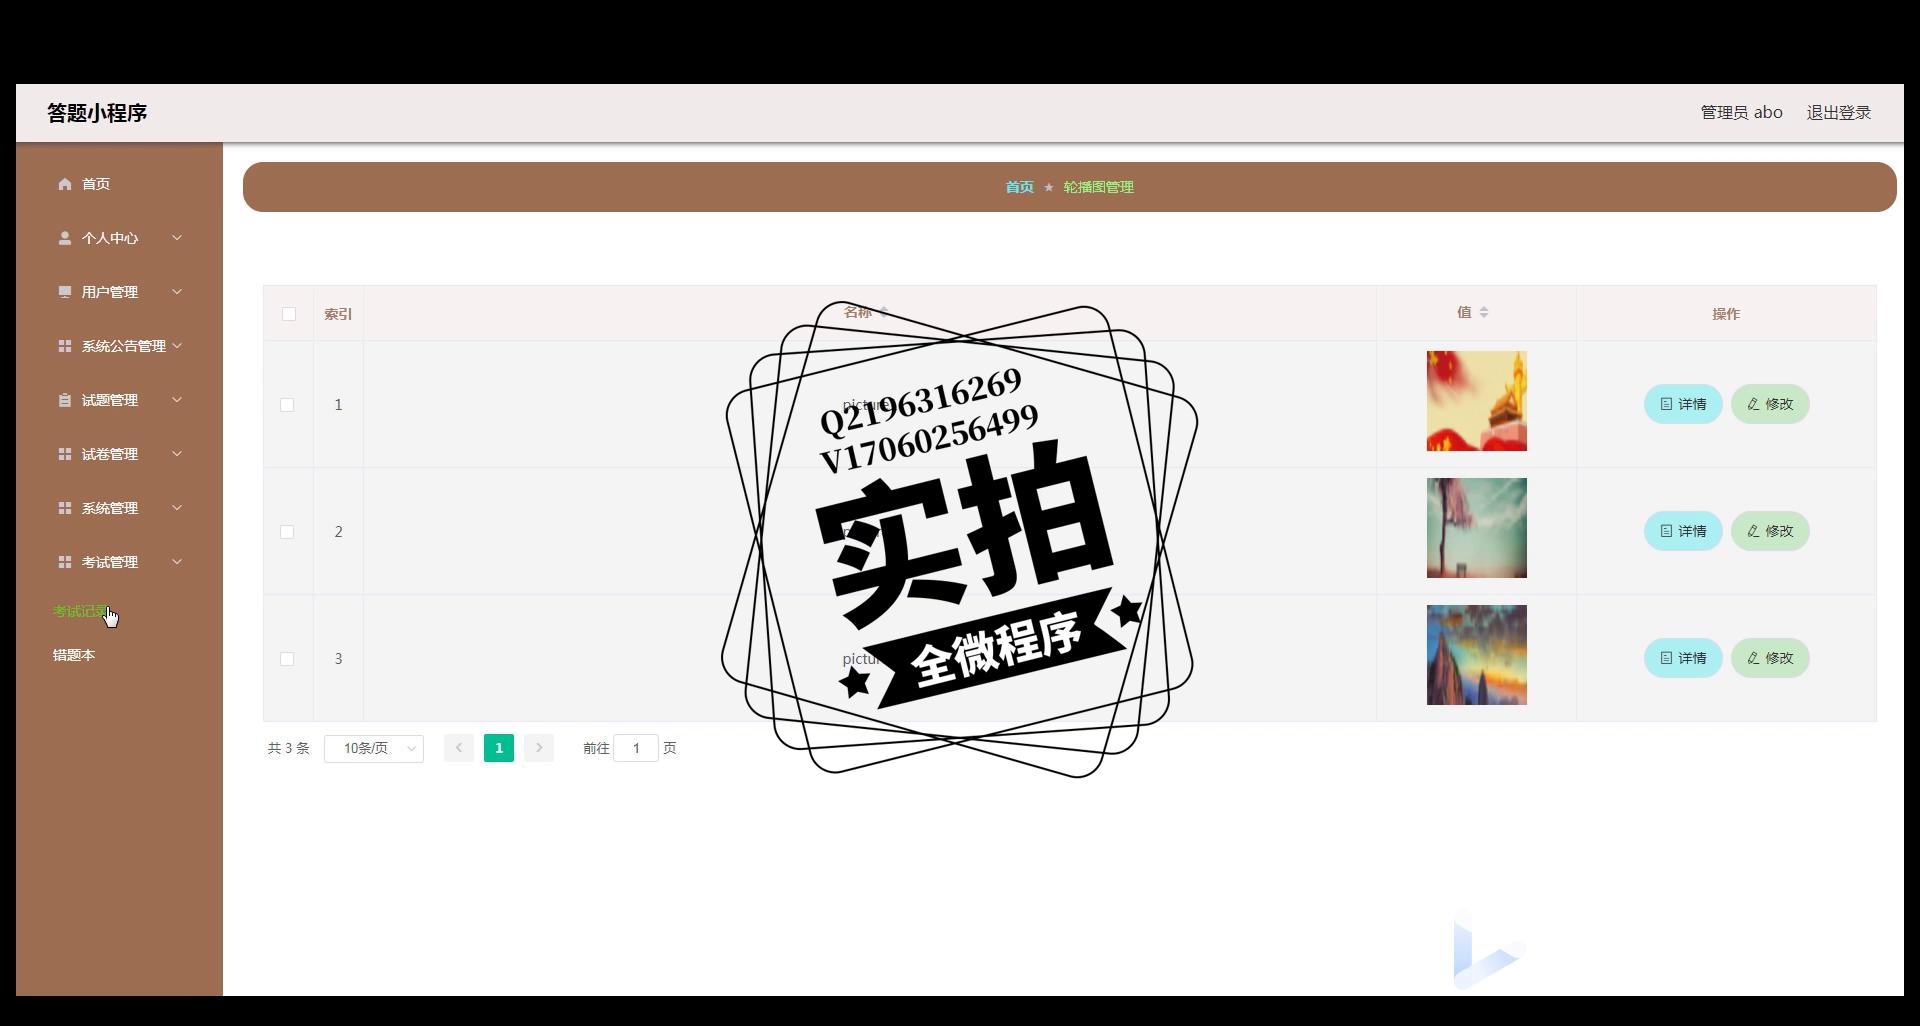Image resolution: width=1920 pixels, height=1026 pixels.
Task: Select the 考试记录 submenu item
Action: point(81,611)
